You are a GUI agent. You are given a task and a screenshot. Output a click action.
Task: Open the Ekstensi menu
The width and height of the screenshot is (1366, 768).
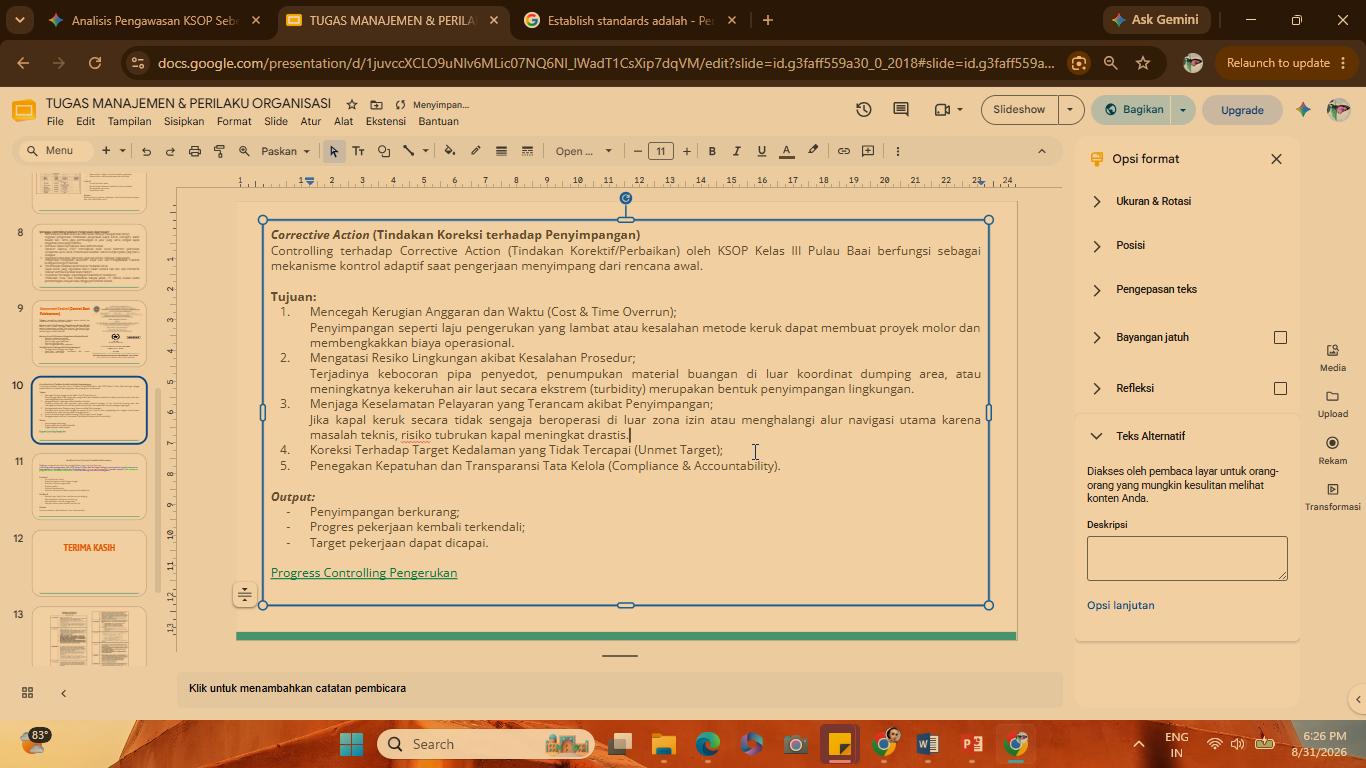[386, 121]
